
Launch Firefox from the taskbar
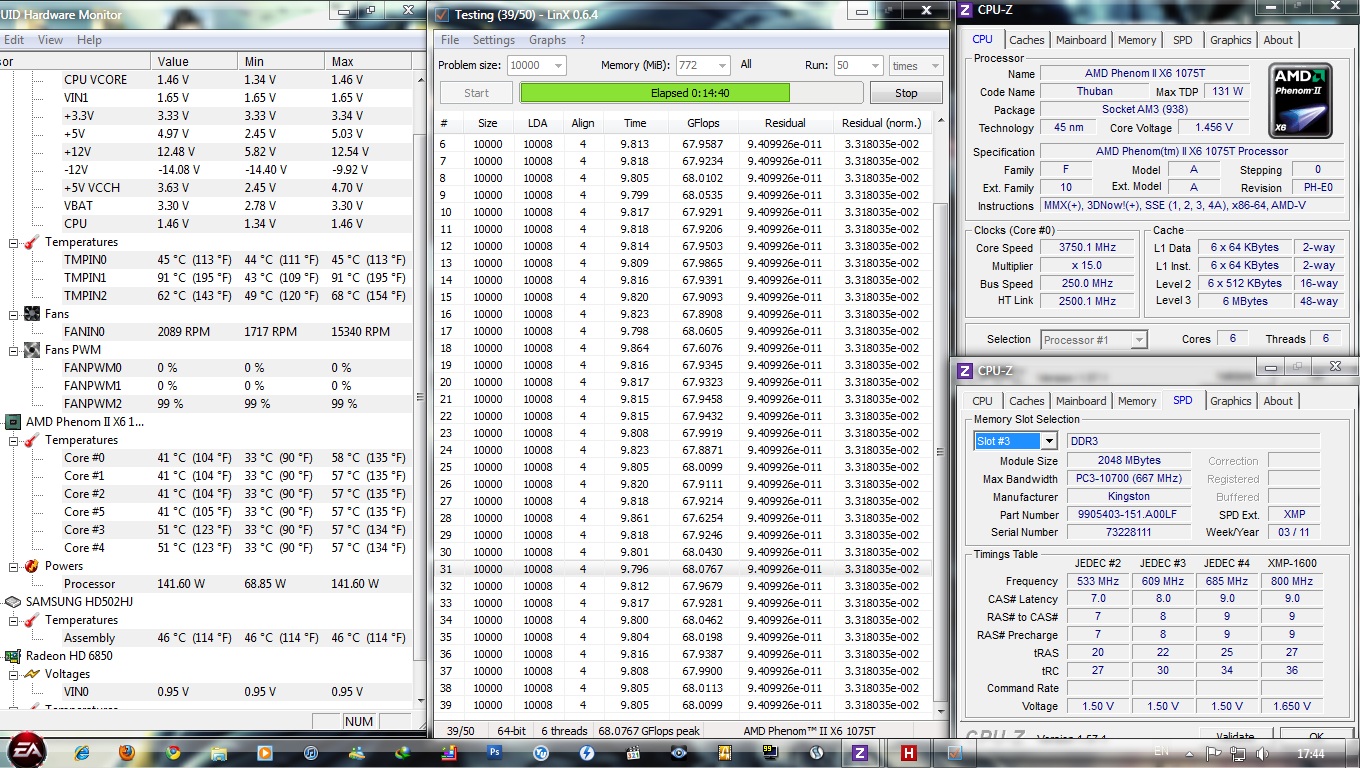point(127,752)
